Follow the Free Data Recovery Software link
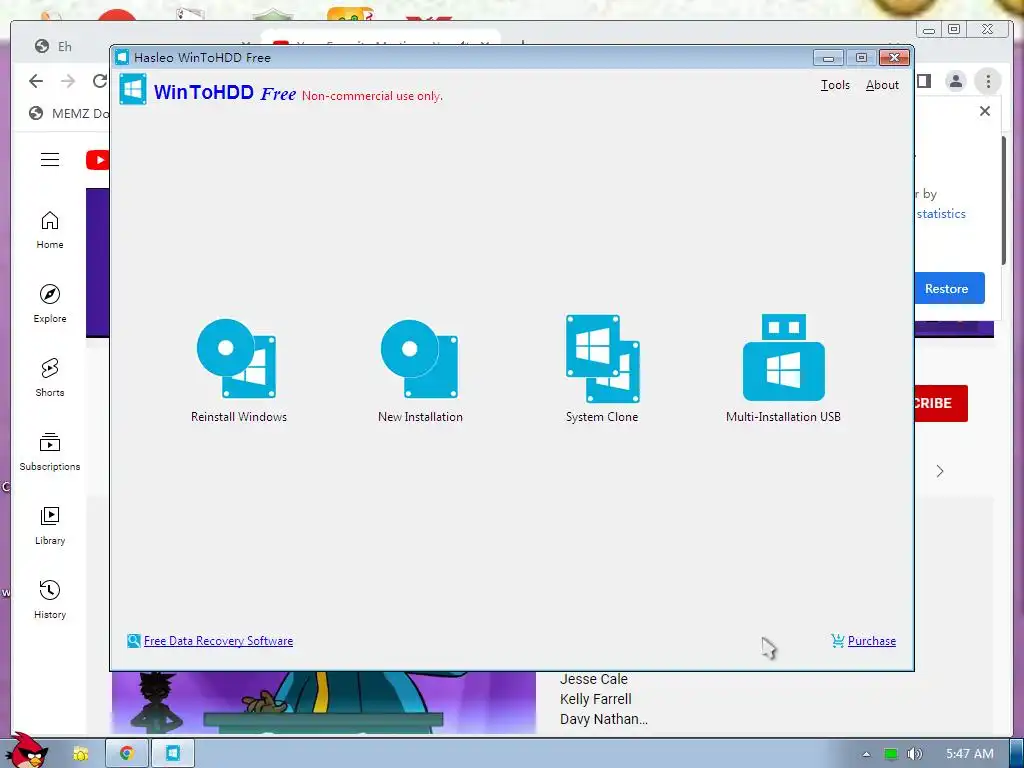The height and width of the screenshot is (768, 1024). click(x=218, y=641)
